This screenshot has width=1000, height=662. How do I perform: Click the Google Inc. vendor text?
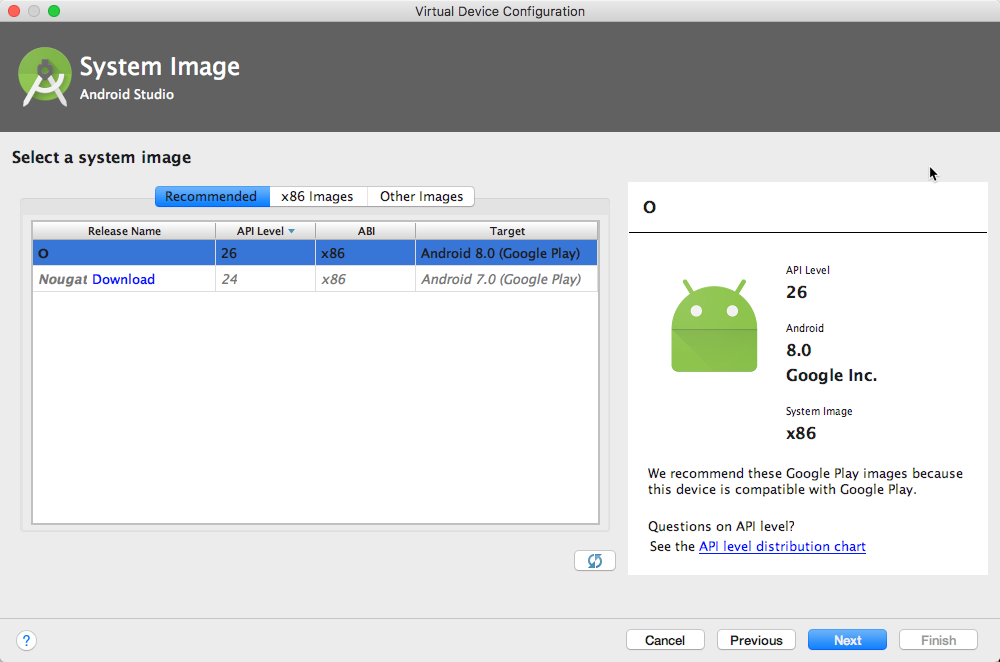tap(831, 376)
